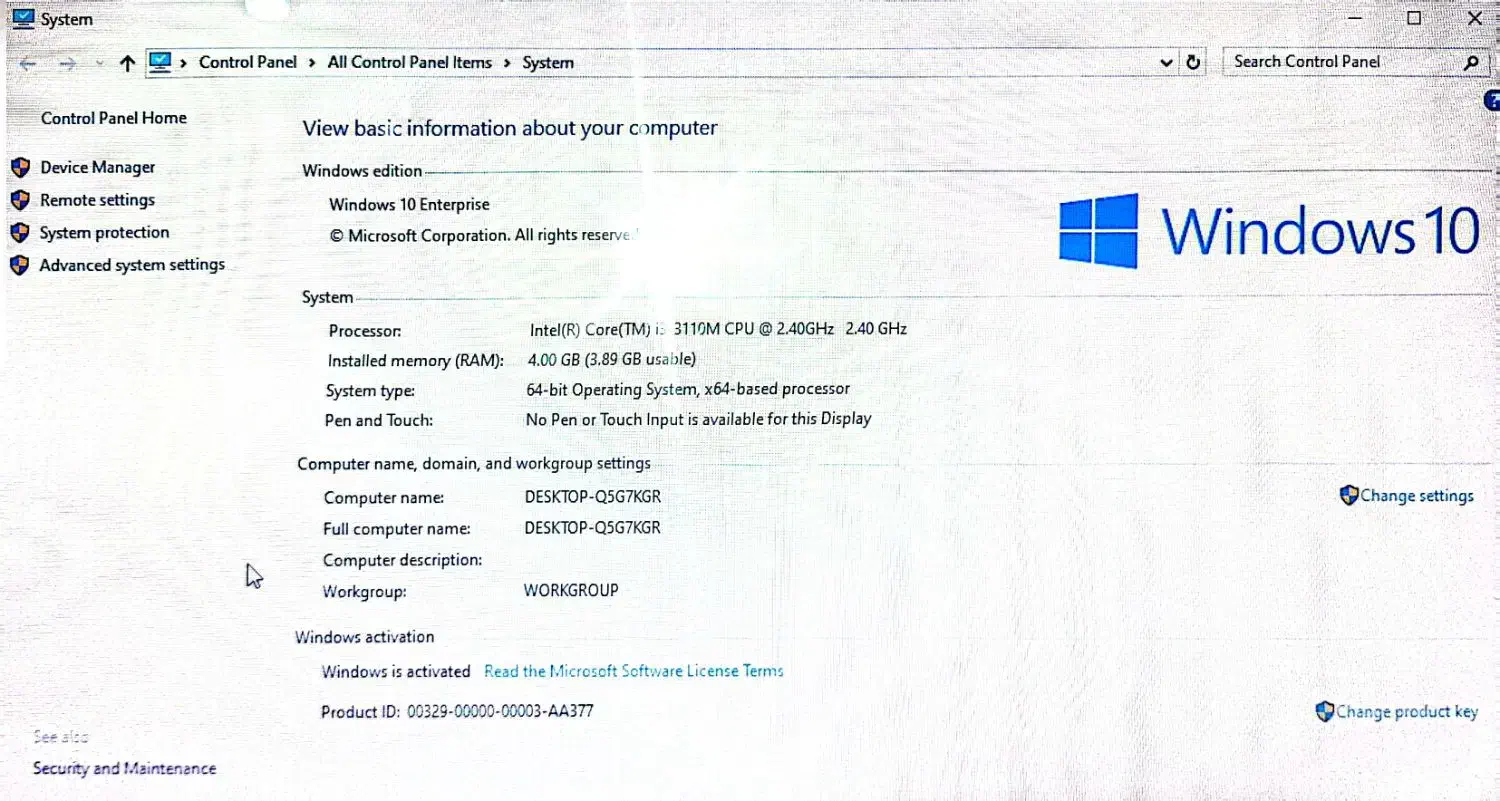
Task: Click the 'View basic information about your computer' heading
Action: tap(510, 128)
